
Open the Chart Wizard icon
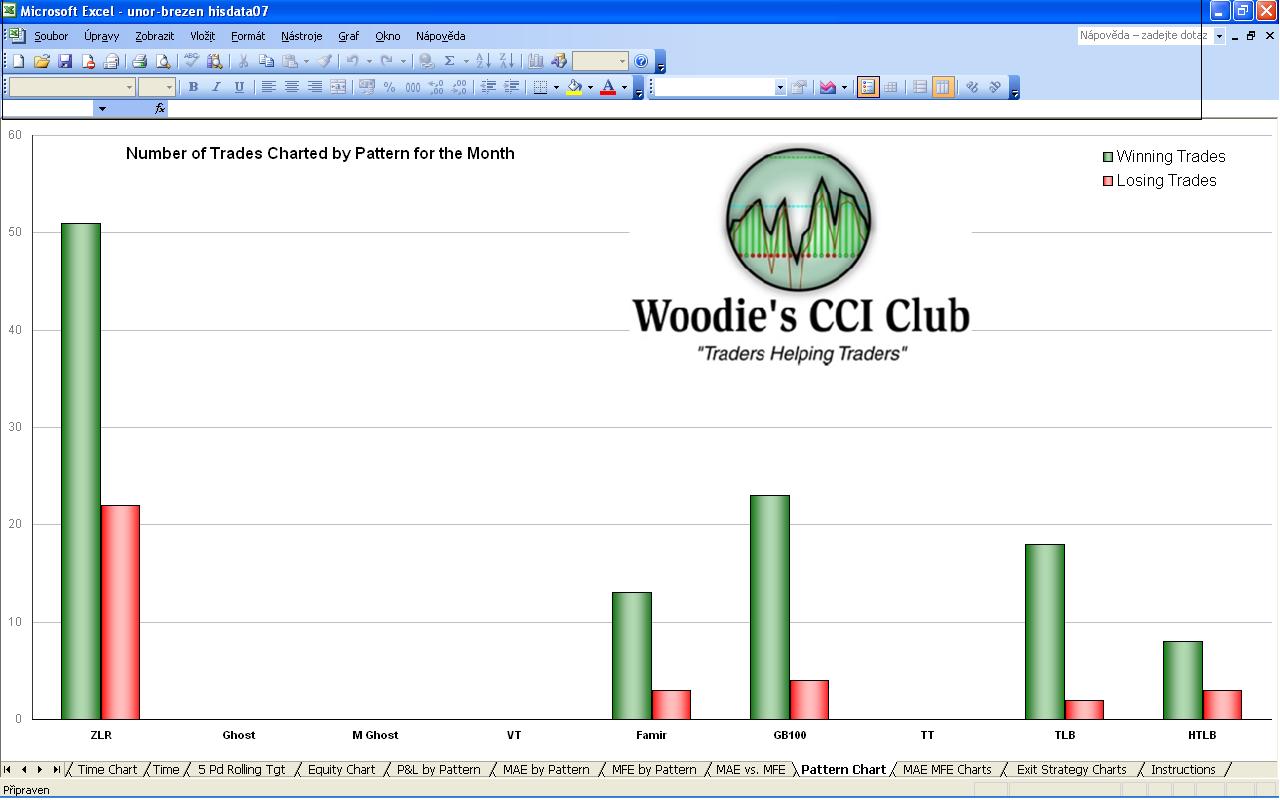click(536, 61)
